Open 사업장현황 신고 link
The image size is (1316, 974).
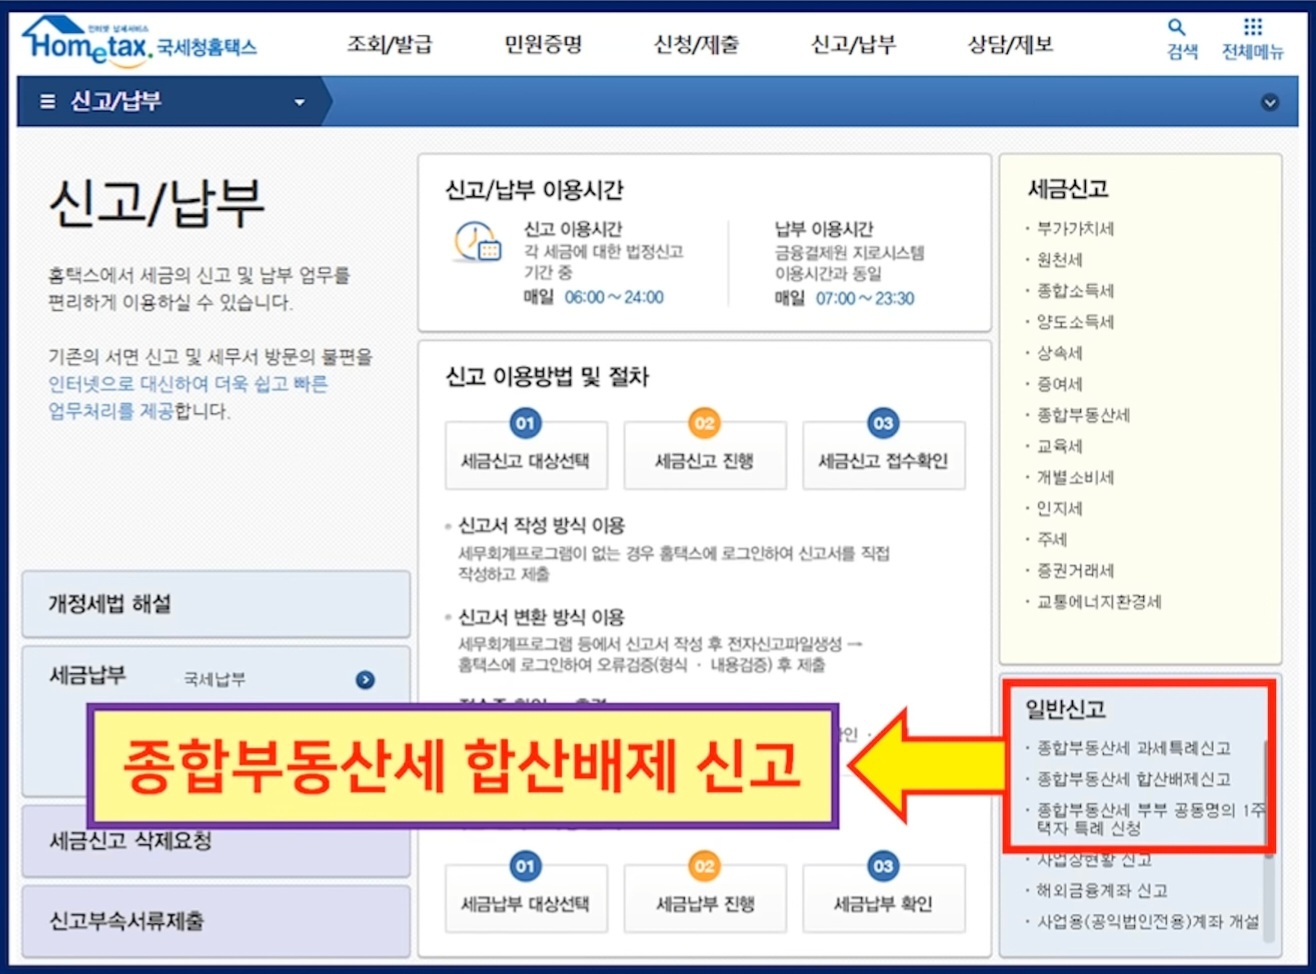tap(1094, 860)
